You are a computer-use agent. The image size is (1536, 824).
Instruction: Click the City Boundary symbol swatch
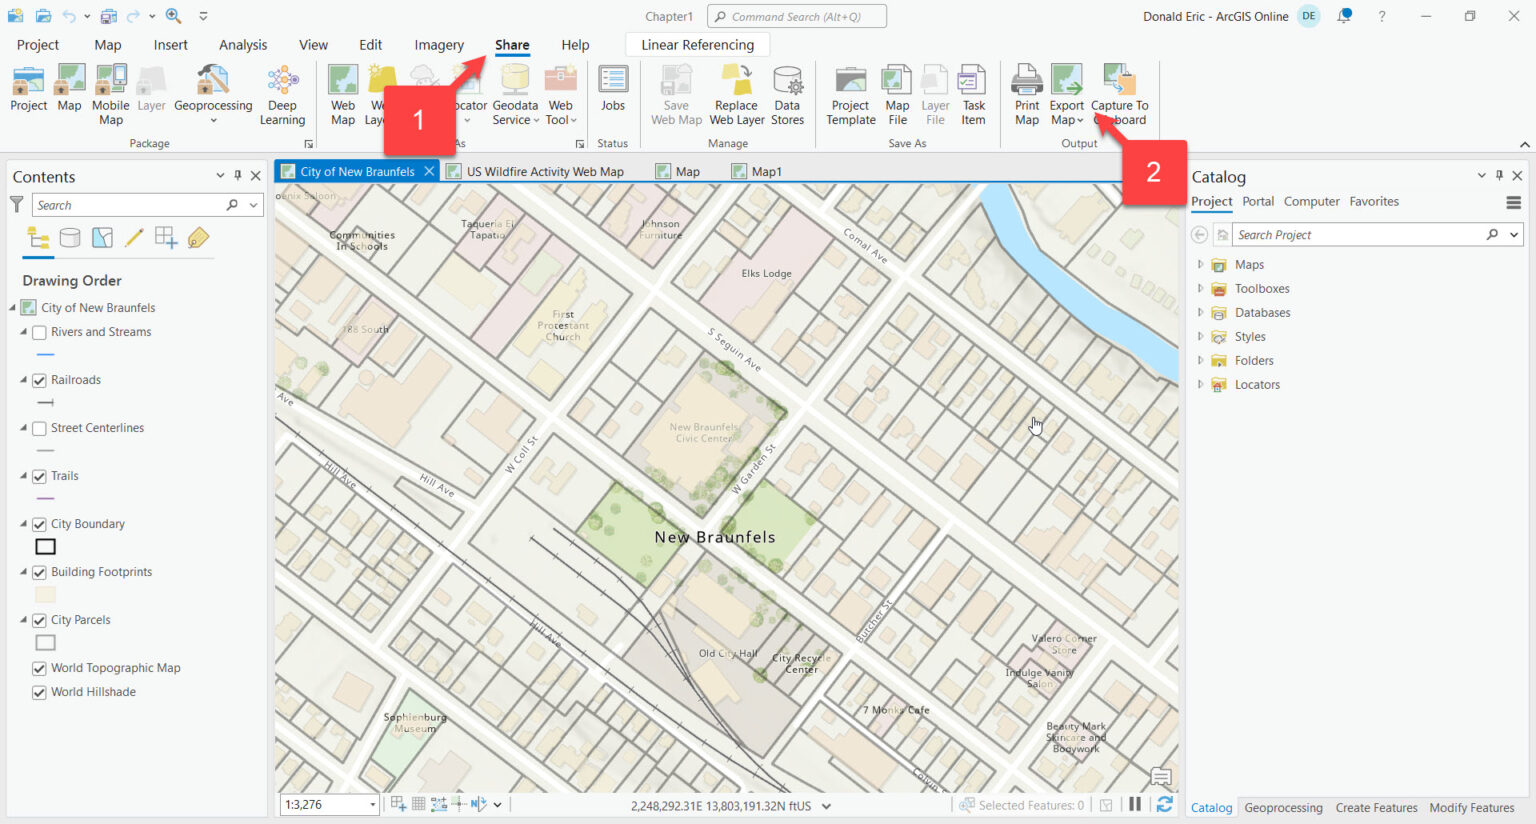point(45,546)
